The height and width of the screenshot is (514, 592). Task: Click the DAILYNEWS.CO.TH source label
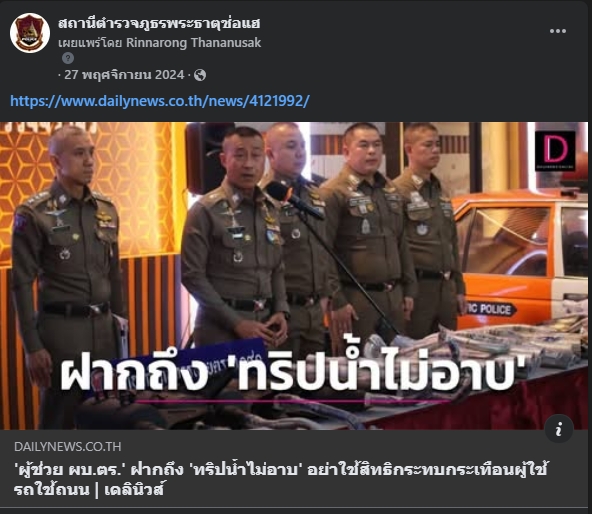68,446
